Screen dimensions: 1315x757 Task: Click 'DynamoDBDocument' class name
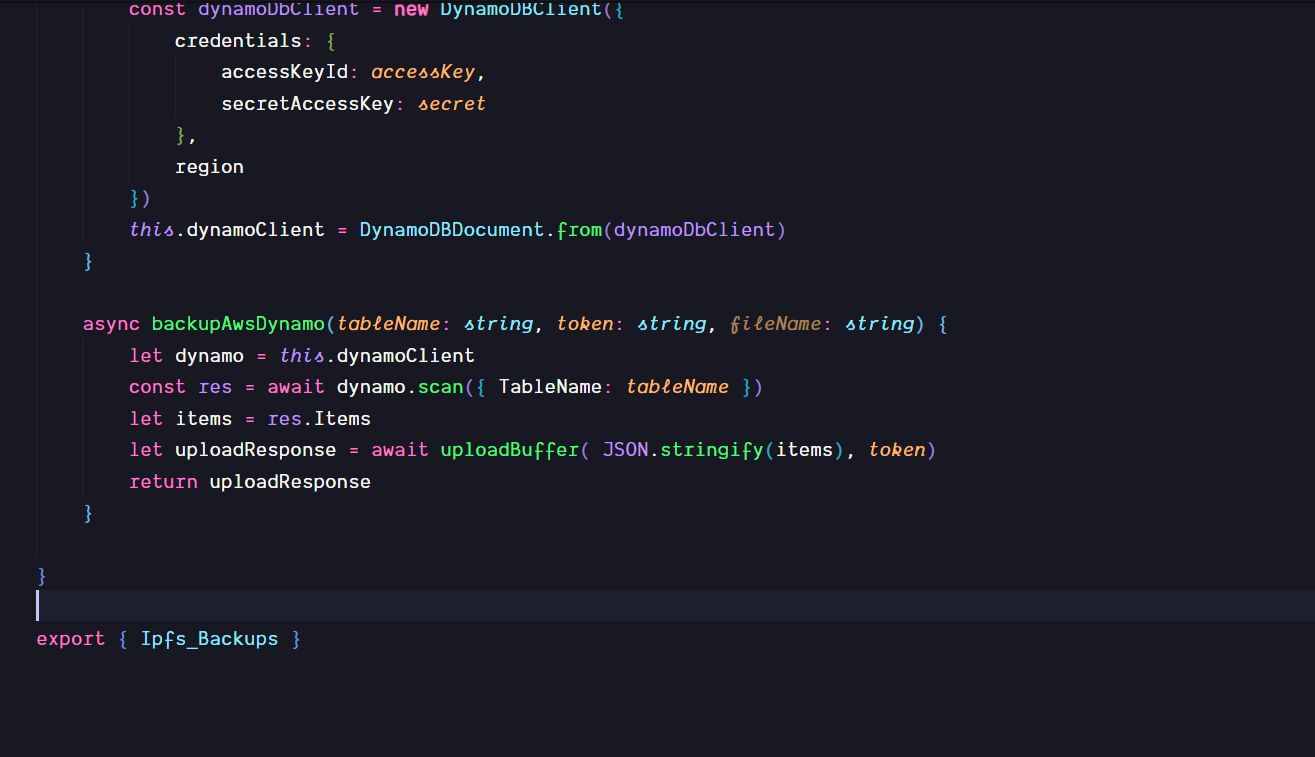pyautogui.click(x=452, y=230)
